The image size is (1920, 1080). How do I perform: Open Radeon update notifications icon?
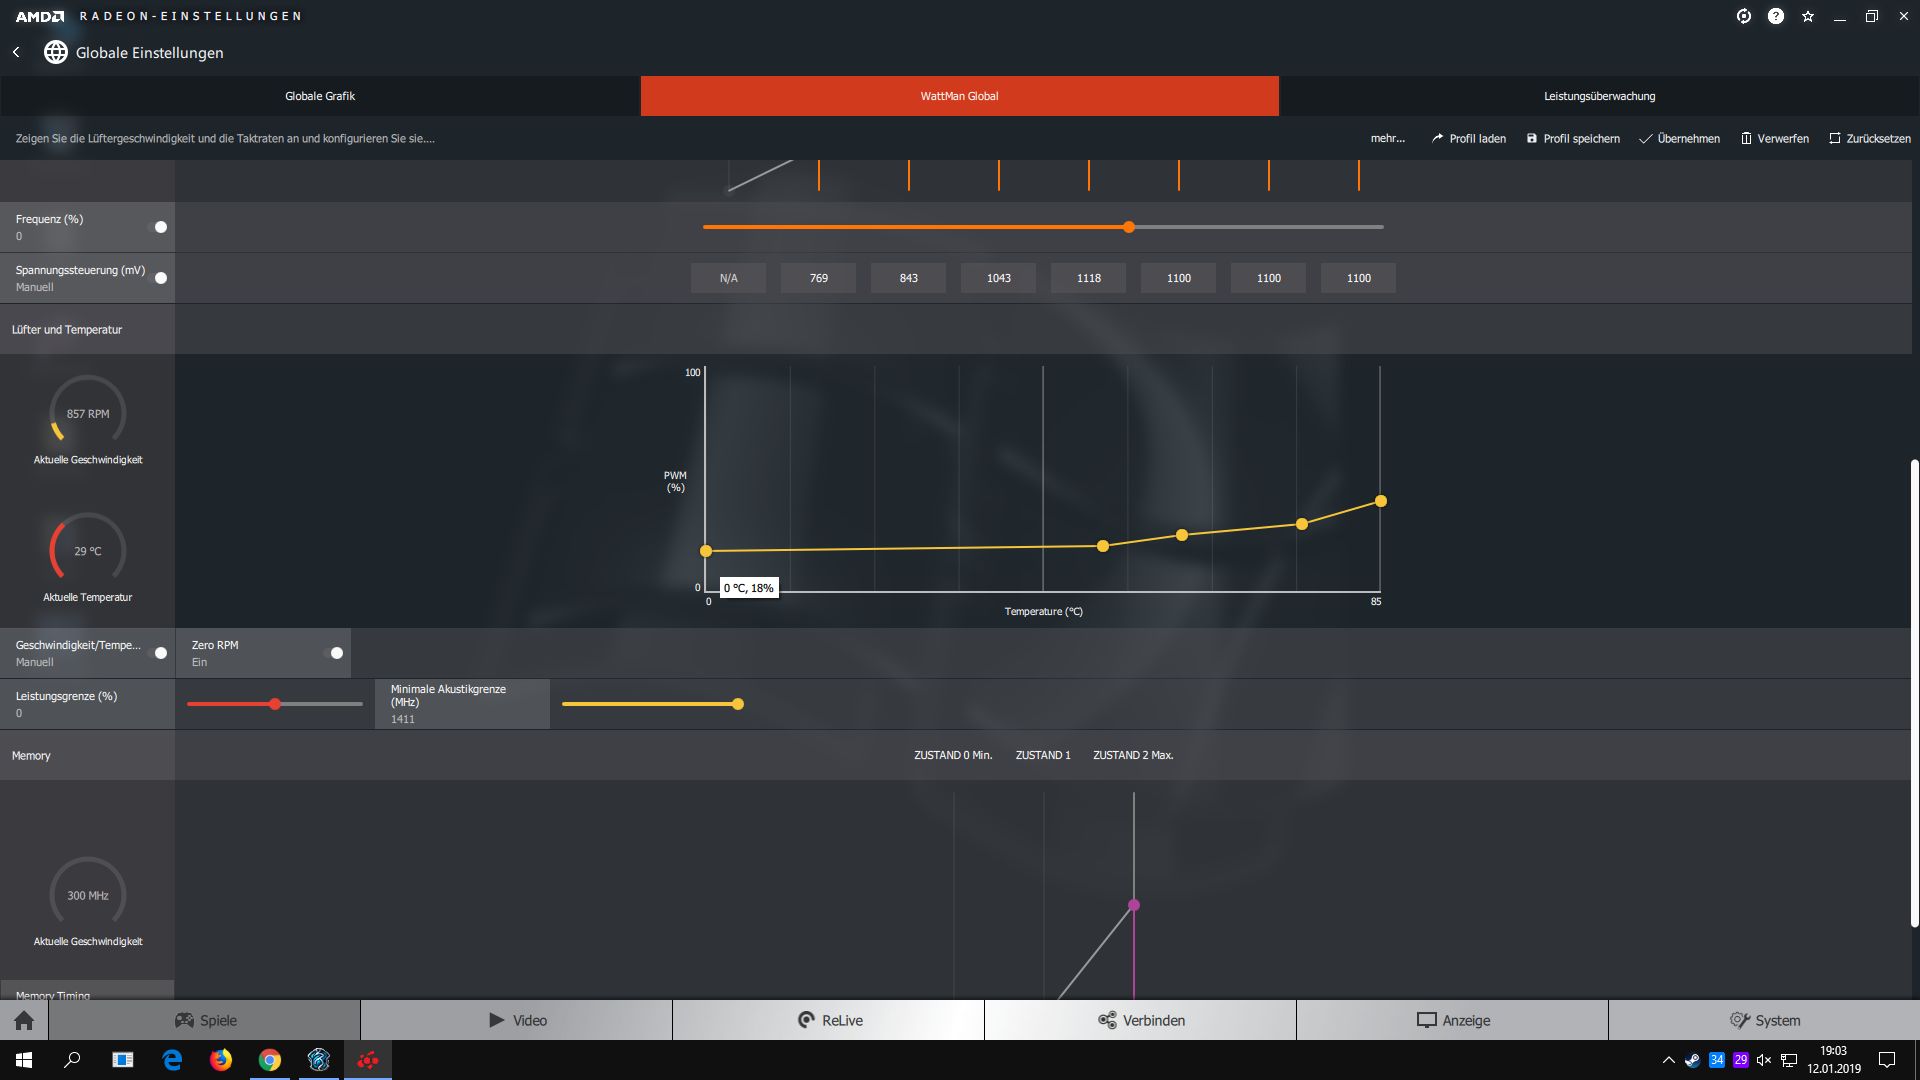1744,16
